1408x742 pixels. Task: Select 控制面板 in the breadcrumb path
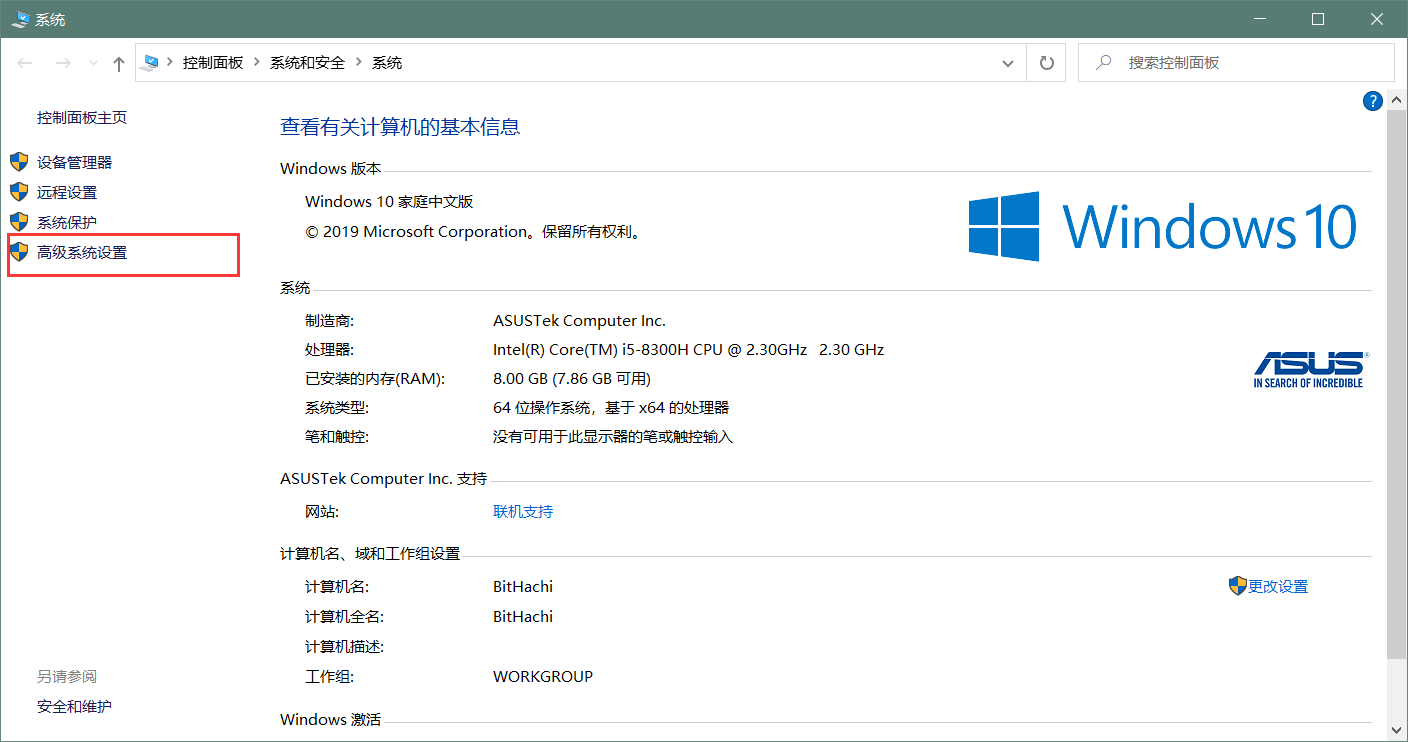click(213, 62)
